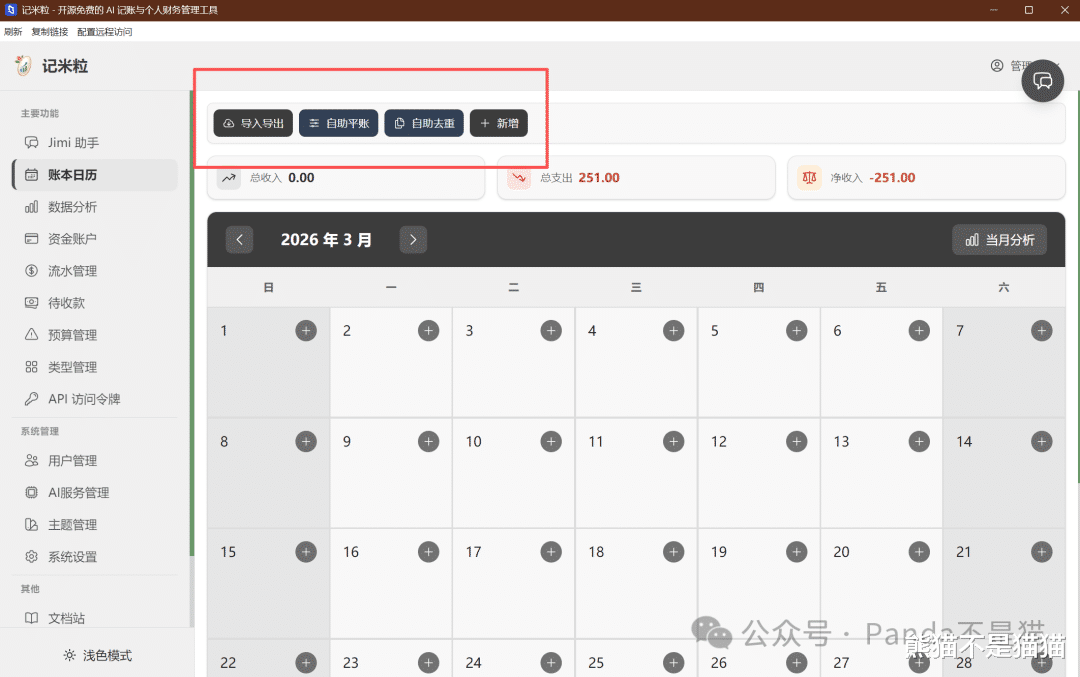The height and width of the screenshot is (677, 1080).
Task: Add entry on day 1 plus icon
Action: click(306, 331)
